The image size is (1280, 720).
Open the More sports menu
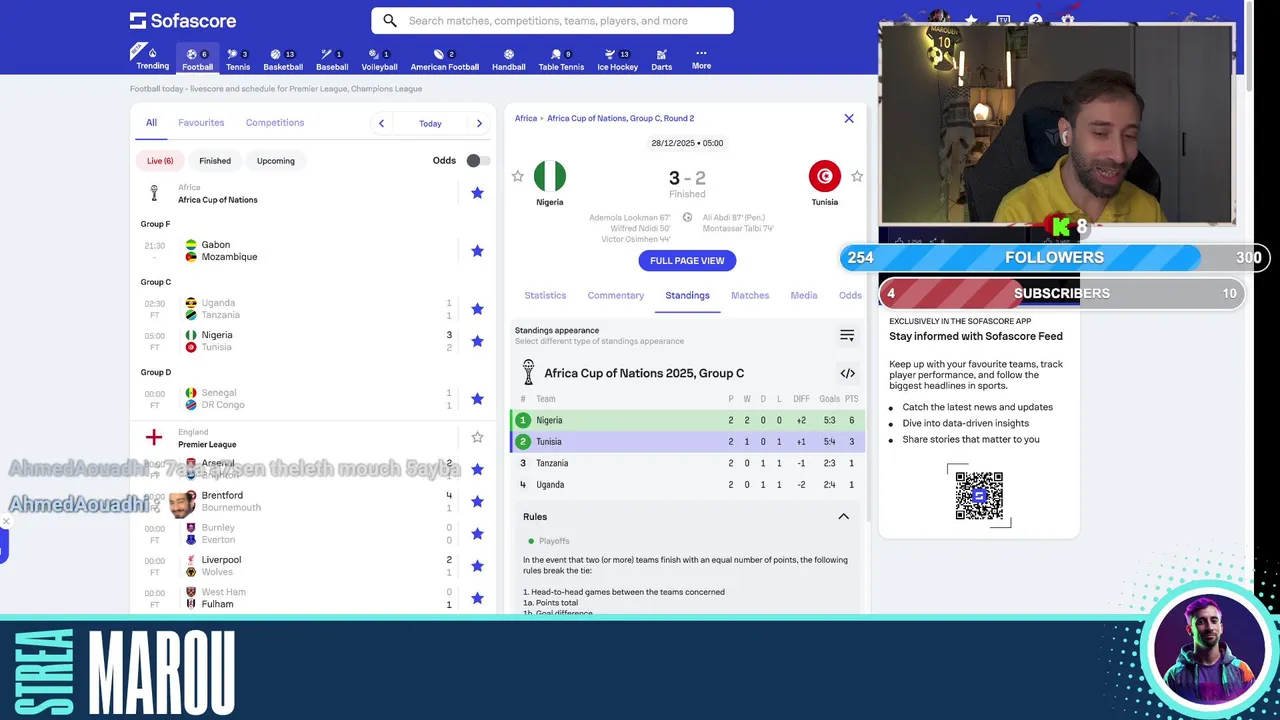(701, 59)
